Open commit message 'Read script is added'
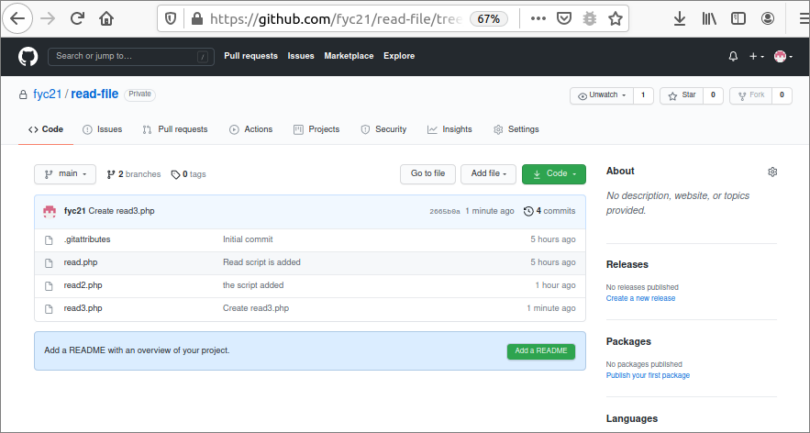Image resolution: width=810 pixels, height=433 pixels. [261, 262]
